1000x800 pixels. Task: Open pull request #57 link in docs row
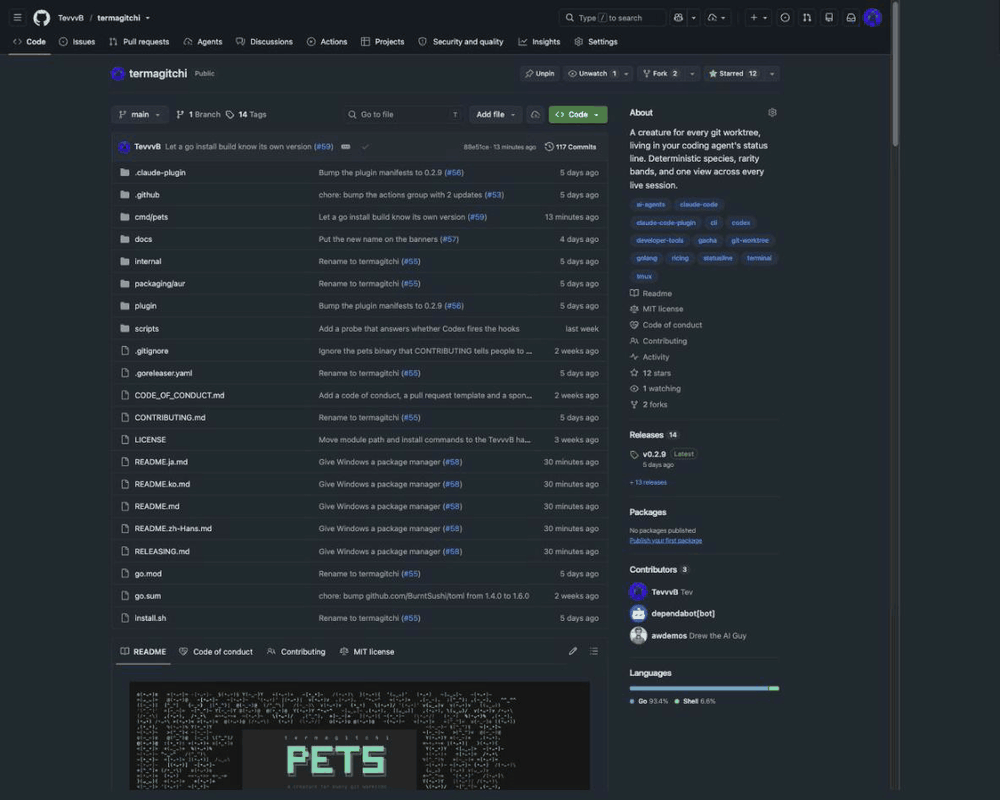(449, 239)
